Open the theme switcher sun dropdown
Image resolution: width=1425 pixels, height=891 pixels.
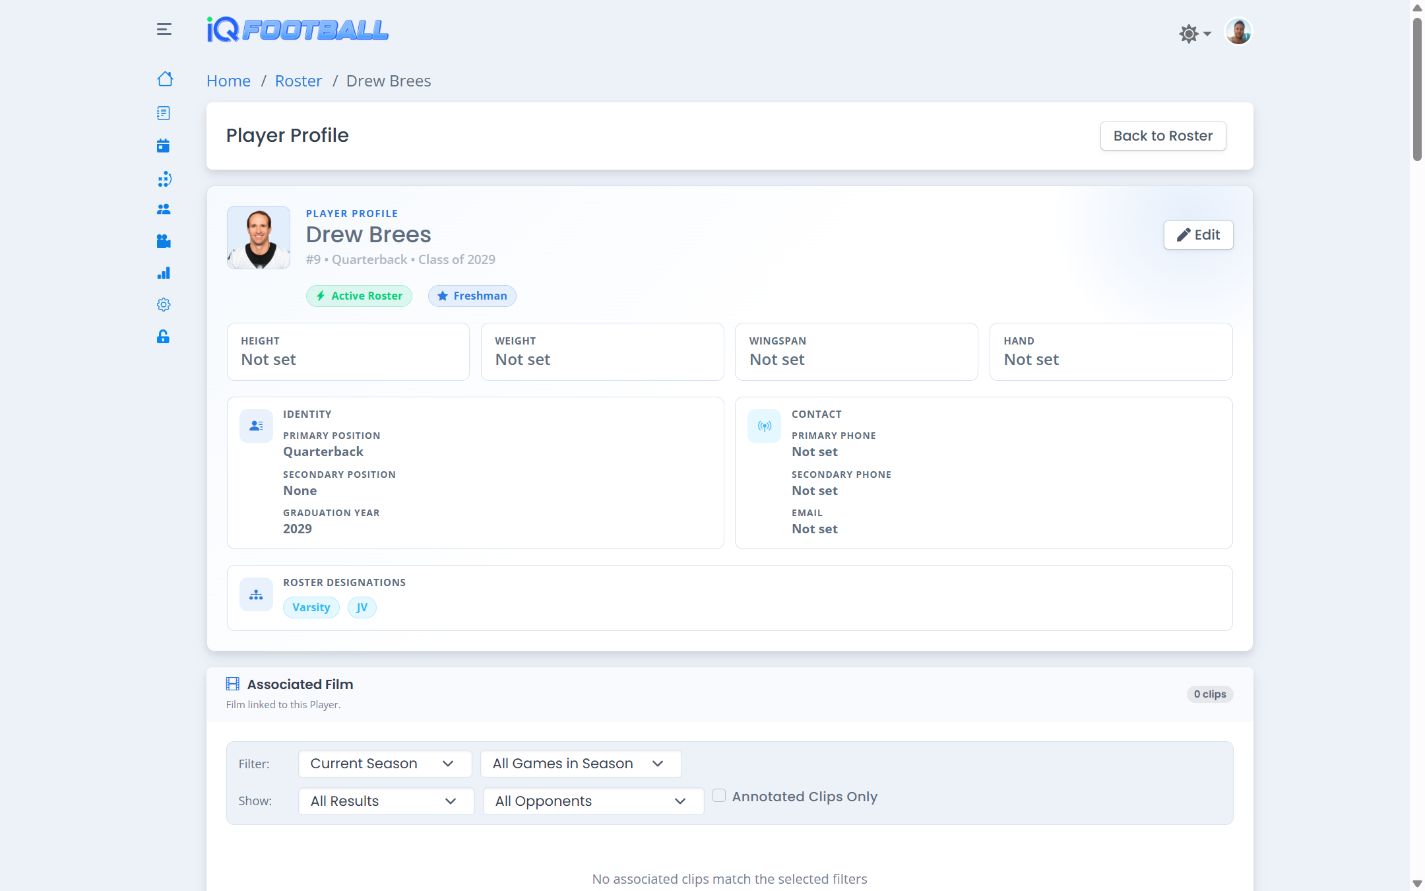pyautogui.click(x=1195, y=33)
